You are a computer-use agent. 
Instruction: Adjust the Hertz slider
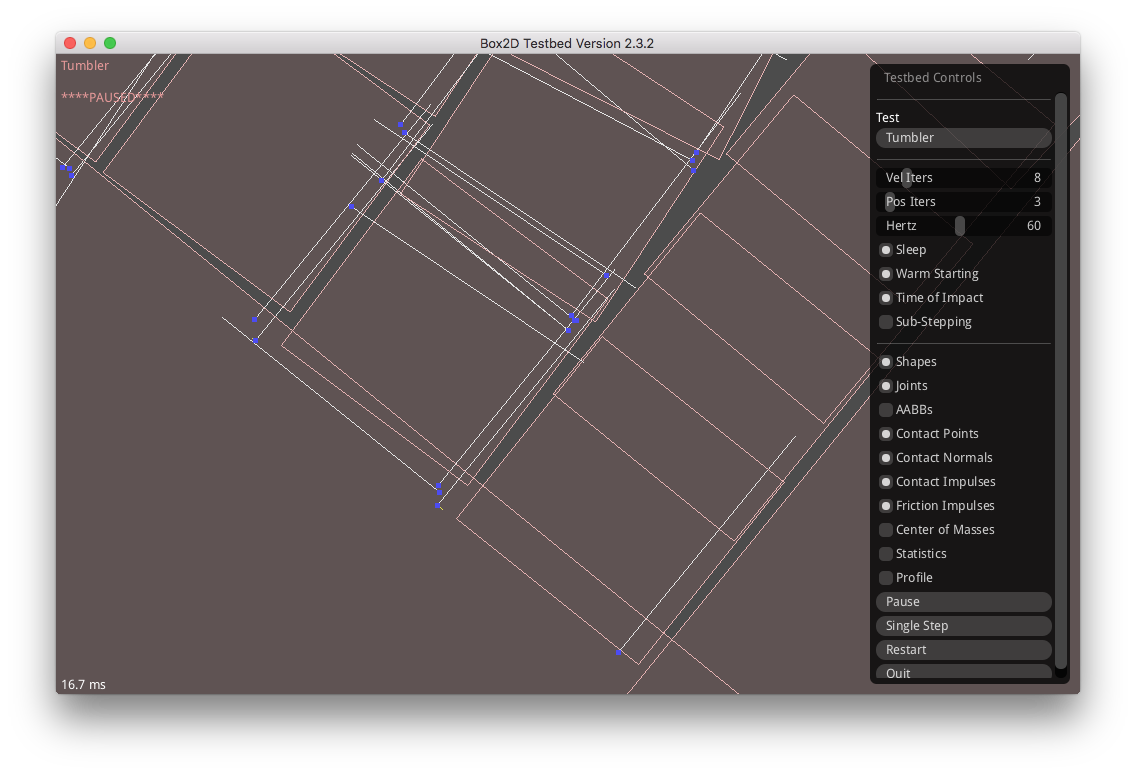(963, 225)
